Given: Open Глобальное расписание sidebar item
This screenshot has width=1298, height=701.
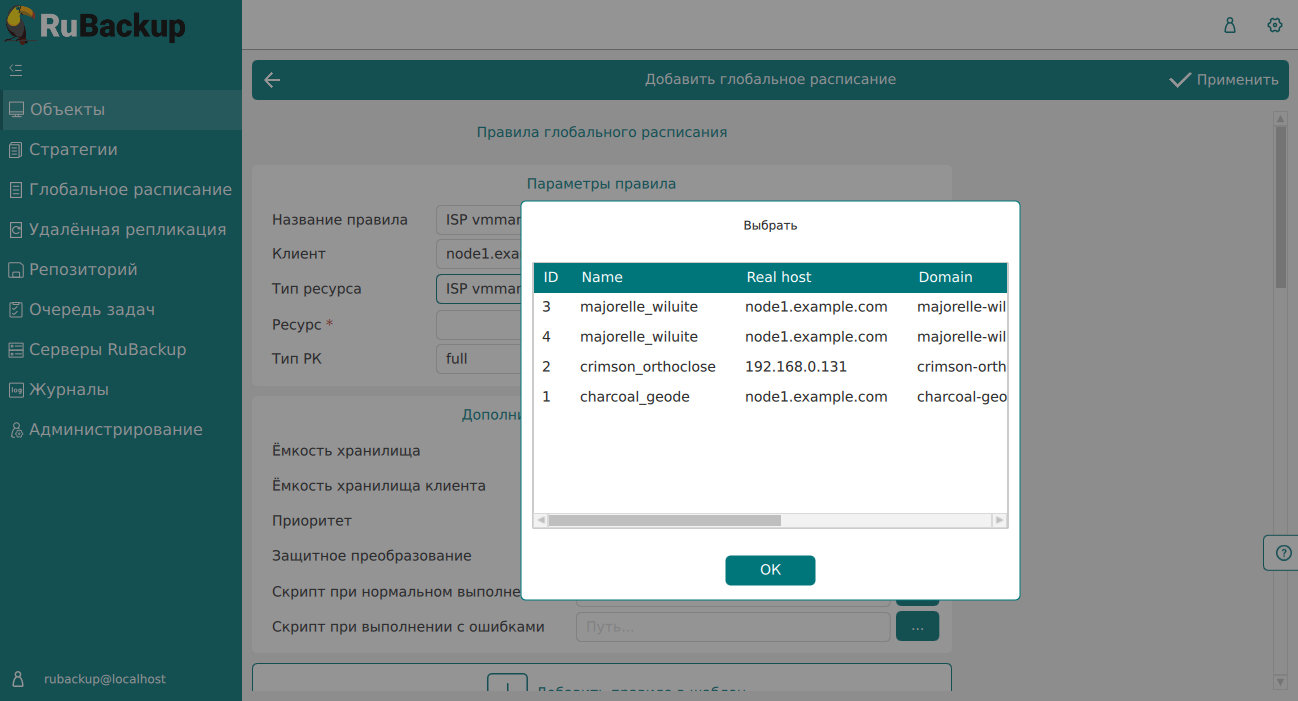Looking at the screenshot, I should tap(130, 190).
